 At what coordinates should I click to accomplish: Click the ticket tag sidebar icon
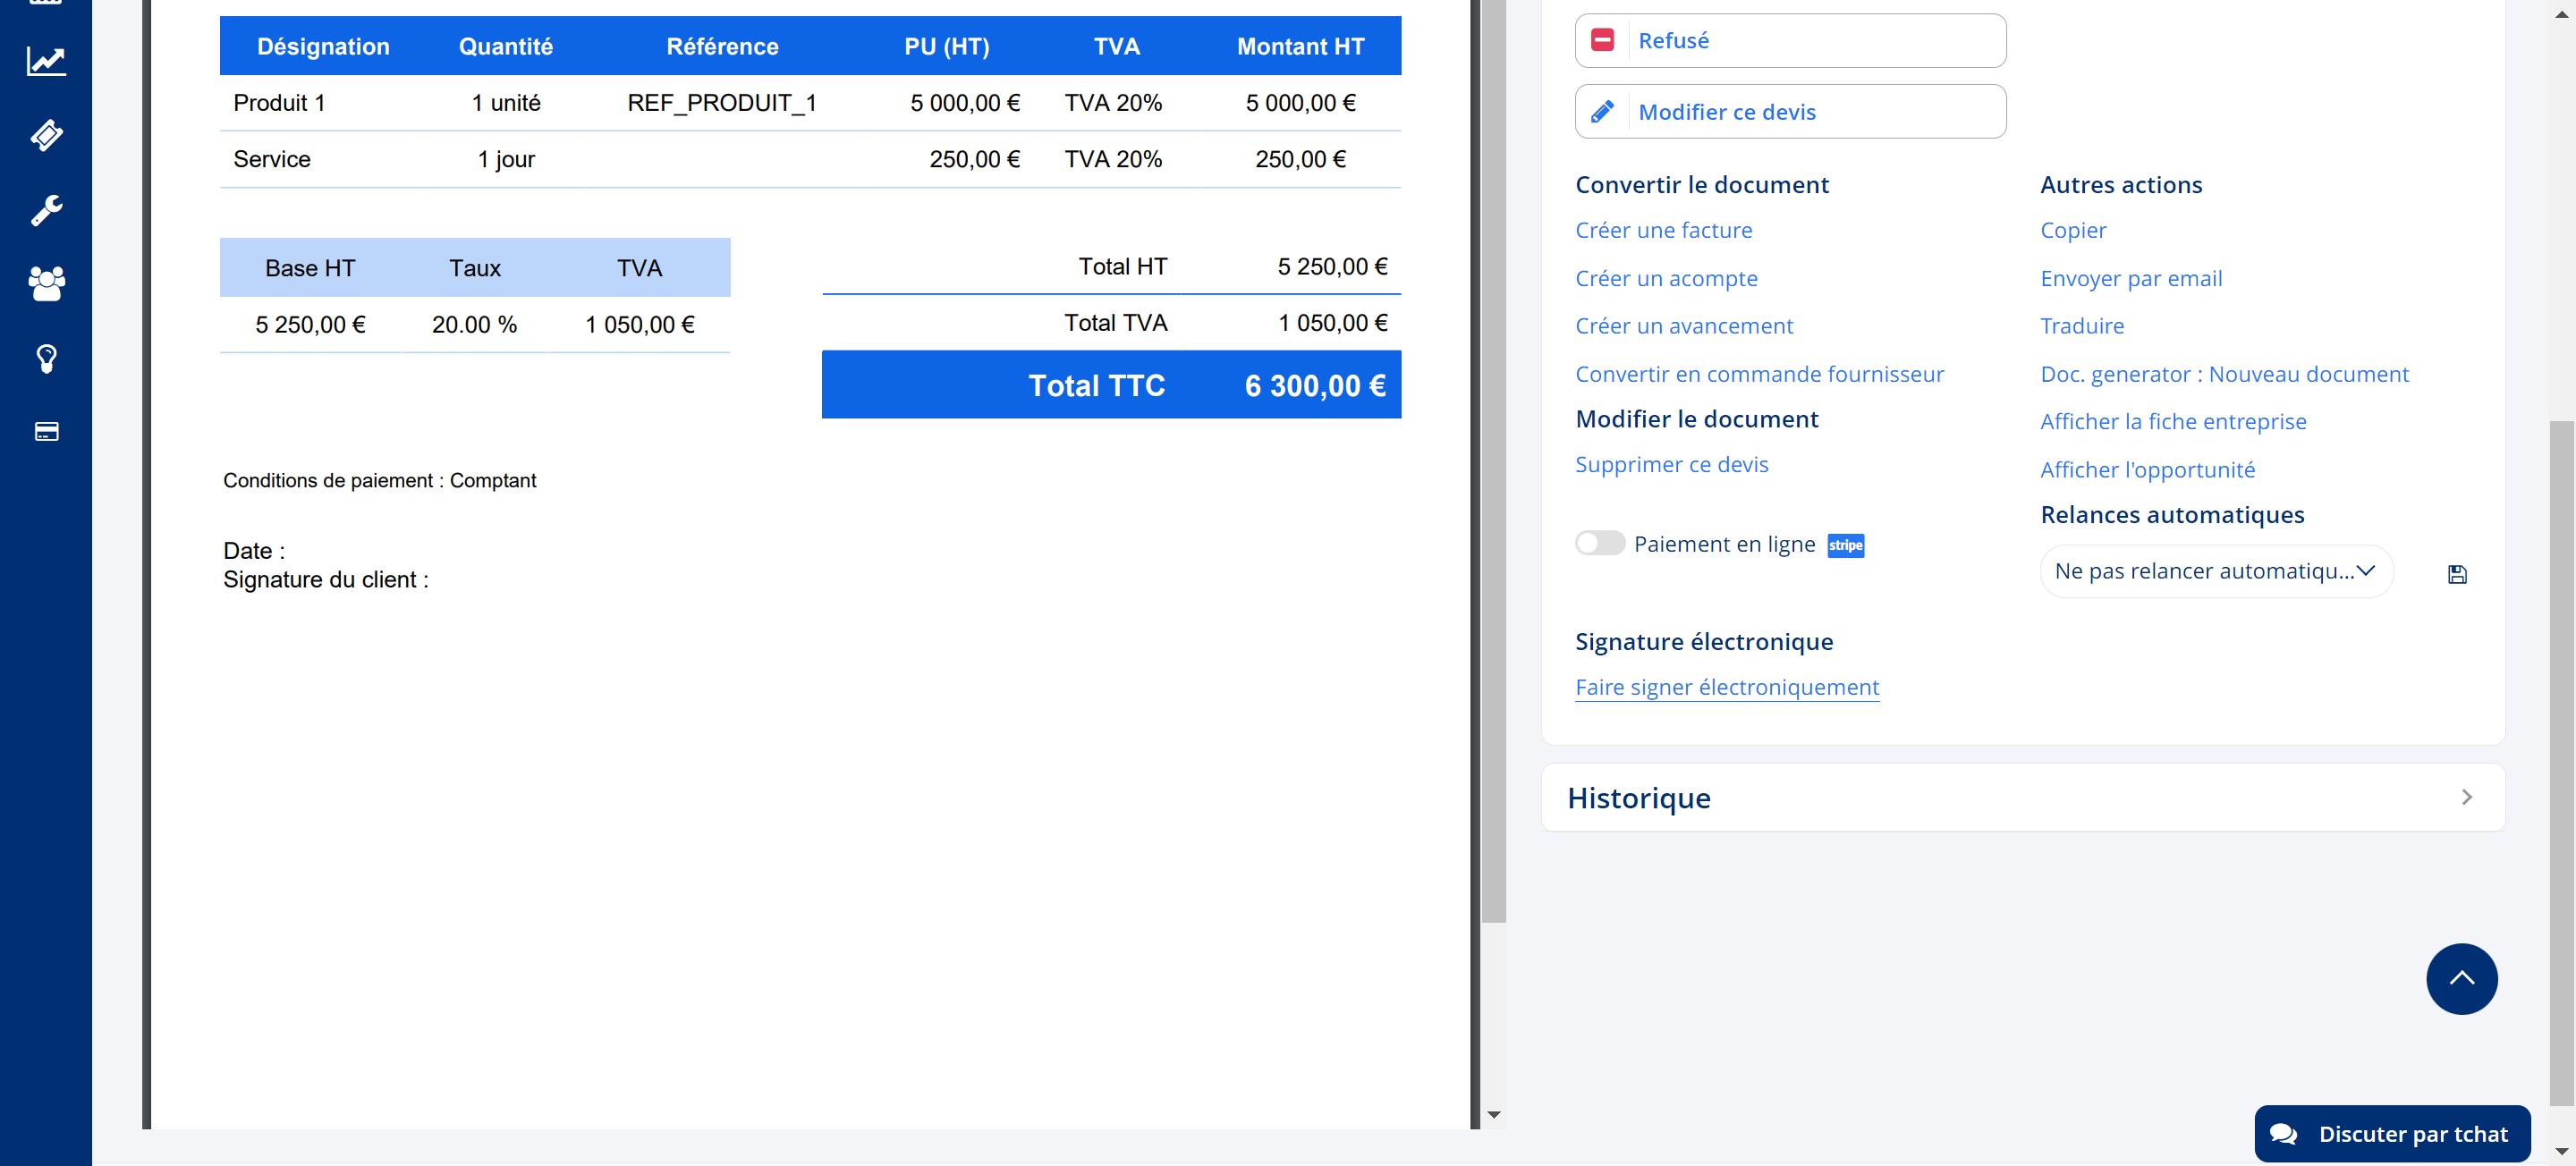[46, 135]
